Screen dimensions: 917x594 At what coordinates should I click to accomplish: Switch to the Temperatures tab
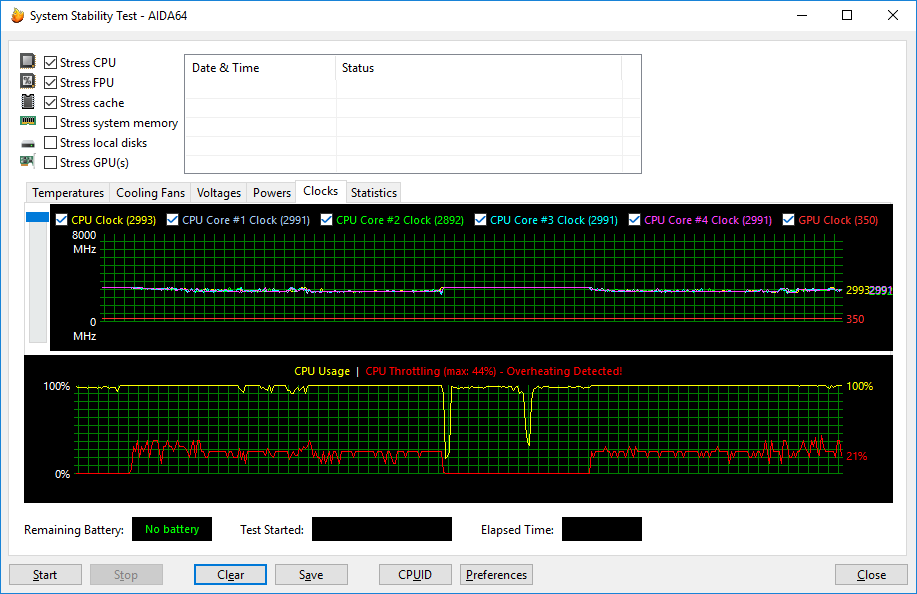(x=68, y=193)
